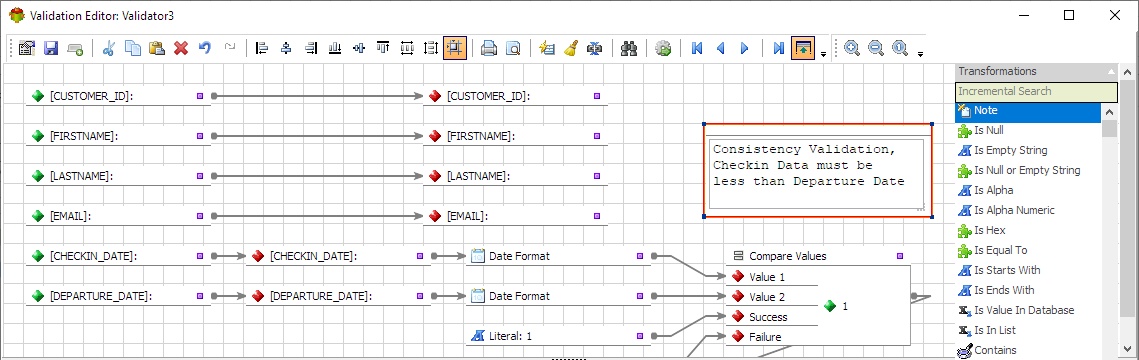
Task: Go to the first record arrow
Action: click(x=697, y=49)
